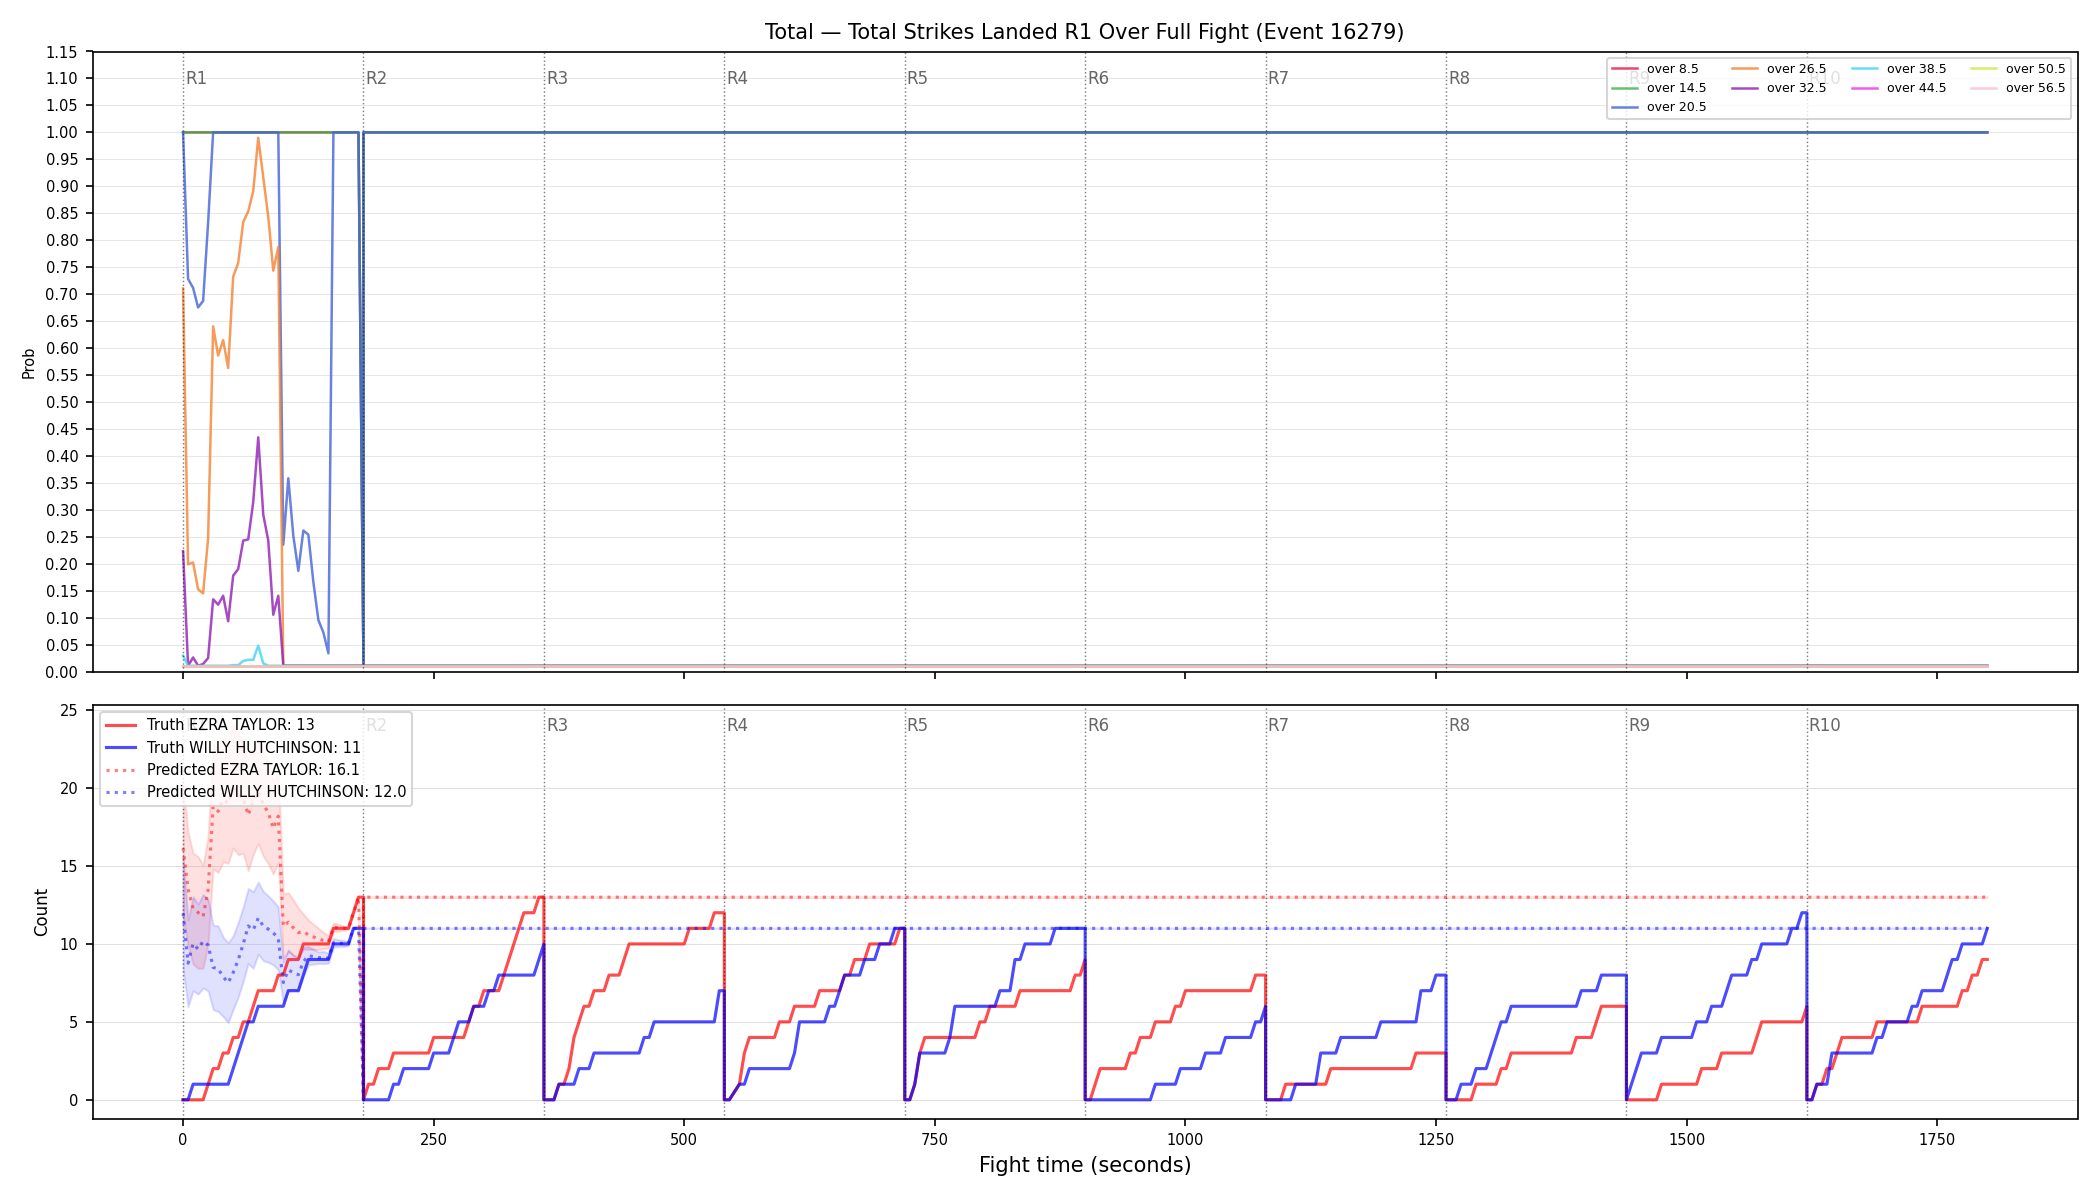Viewport: 2100px width, 1200px height.
Task: Click the 10 tick on Count axis
Action: pyautogui.click(x=69, y=945)
